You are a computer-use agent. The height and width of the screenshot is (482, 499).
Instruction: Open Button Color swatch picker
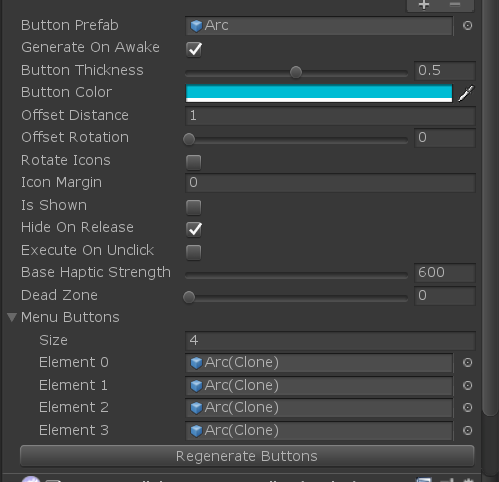(319, 93)
